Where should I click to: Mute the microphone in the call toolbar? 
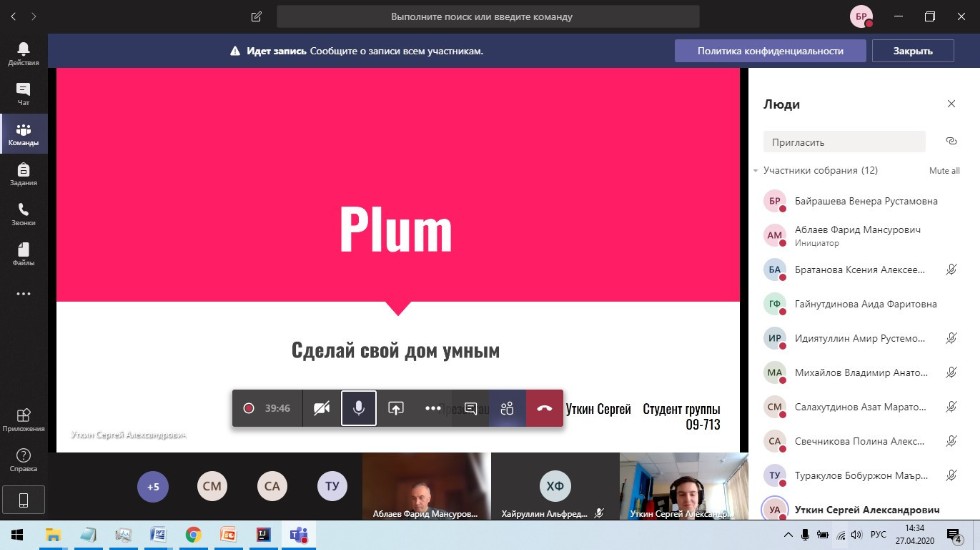click(x=359, y=408)
